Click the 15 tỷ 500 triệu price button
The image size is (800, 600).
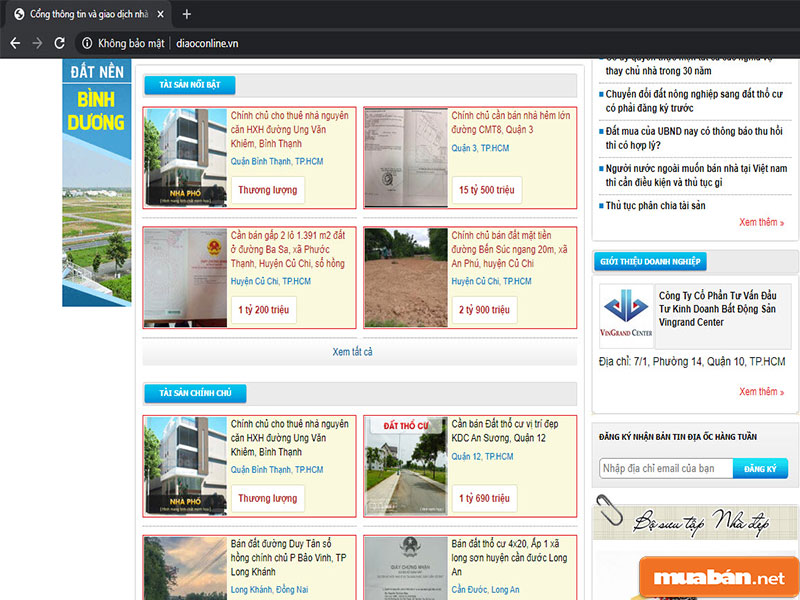(487, 190)
